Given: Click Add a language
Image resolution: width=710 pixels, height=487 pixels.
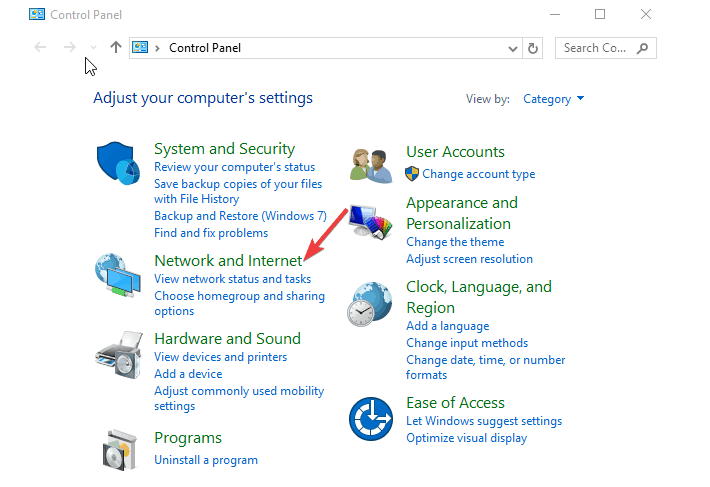Looking at the screenshot, I should tap(448, 326).
